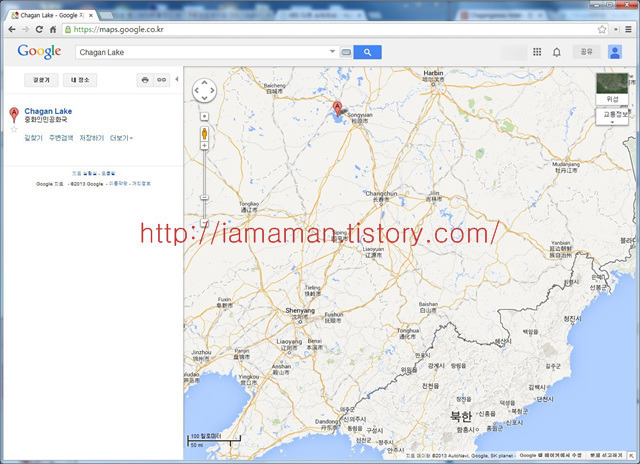Go back with Chrome's back arrow
This screenshot has width=640, height=464.
coord(12,29)
